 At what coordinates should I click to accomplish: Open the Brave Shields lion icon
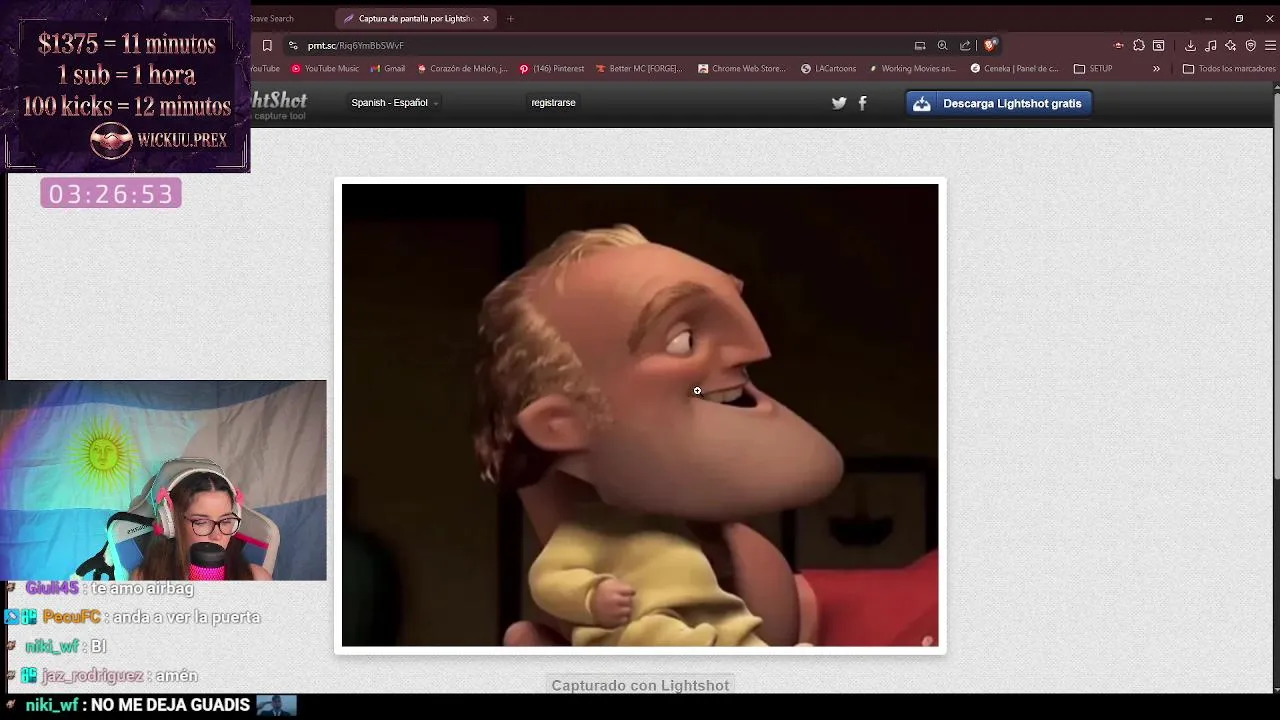[989, 45]
